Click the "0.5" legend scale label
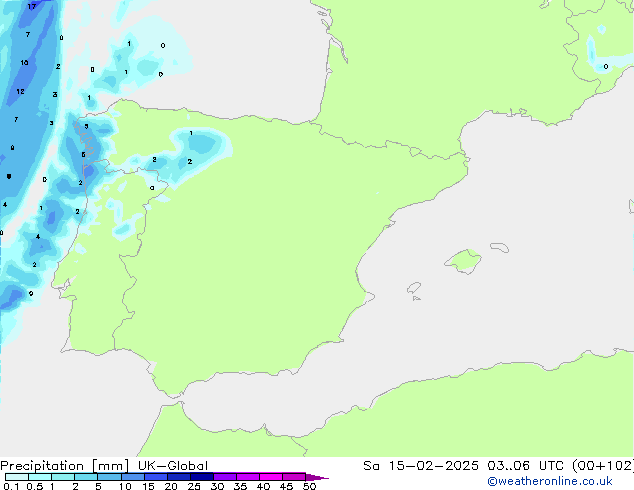The image size is (634, 490). (x=35, y=486)
